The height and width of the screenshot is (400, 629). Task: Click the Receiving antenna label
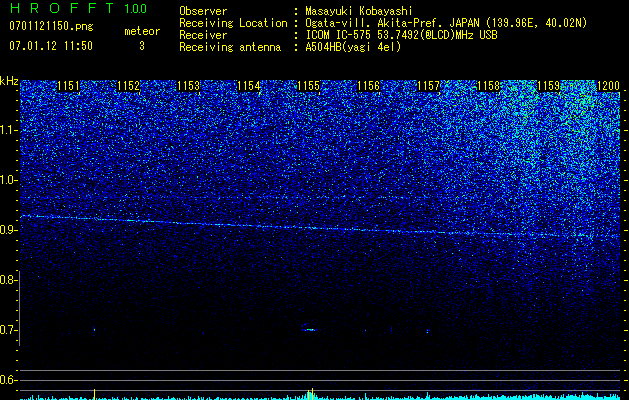(230, 47)
